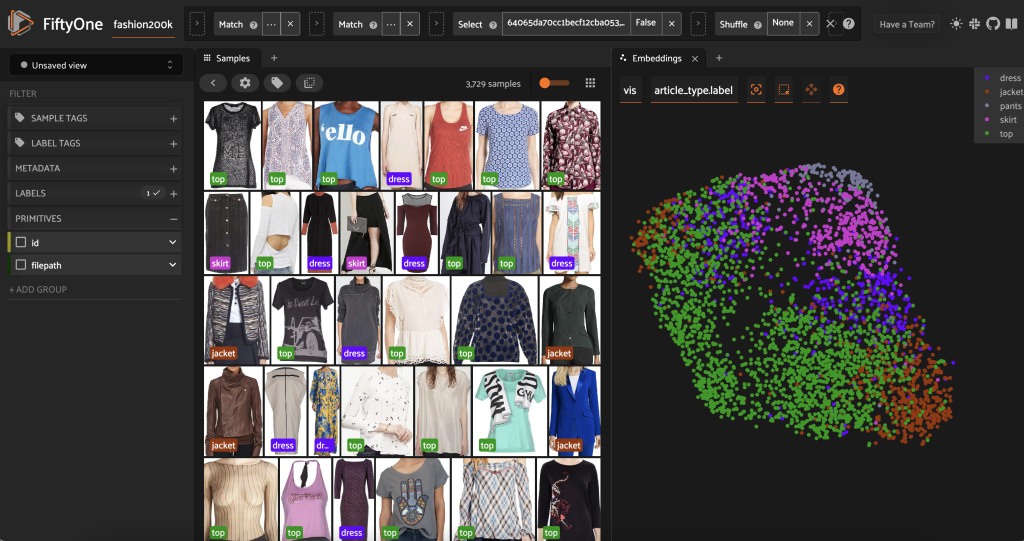Open the grid layout icon beside zoom slider
Screen dimensions: 1024x541
point(590,83)
